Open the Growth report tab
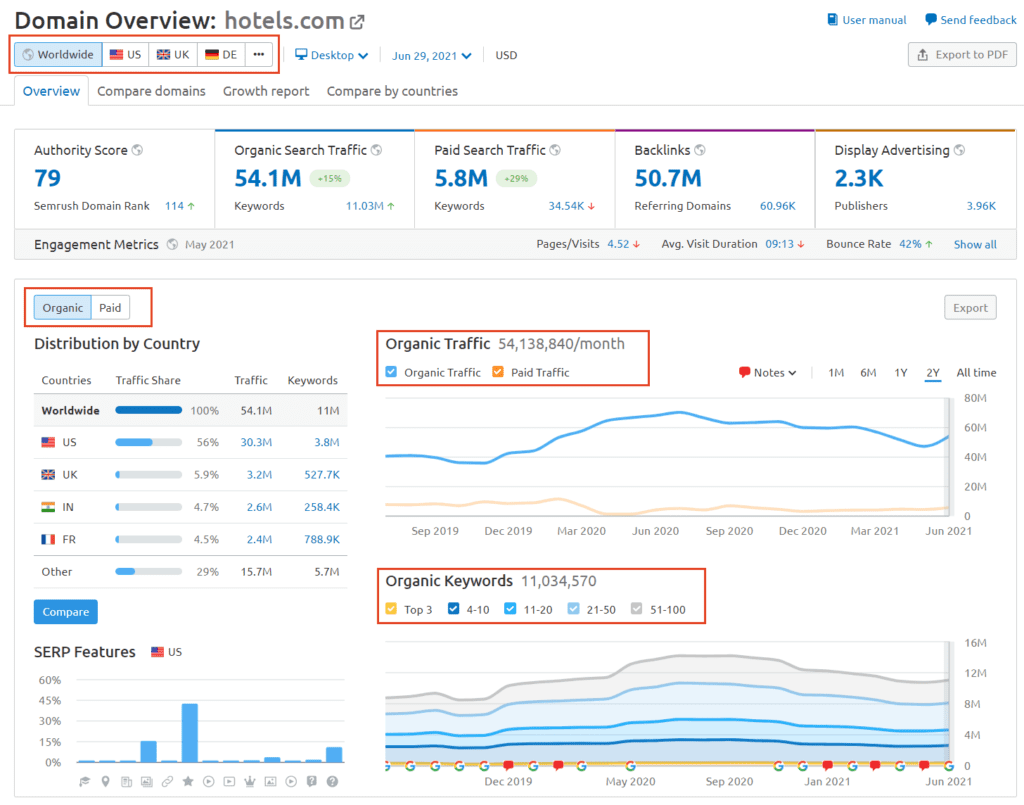 266,91
